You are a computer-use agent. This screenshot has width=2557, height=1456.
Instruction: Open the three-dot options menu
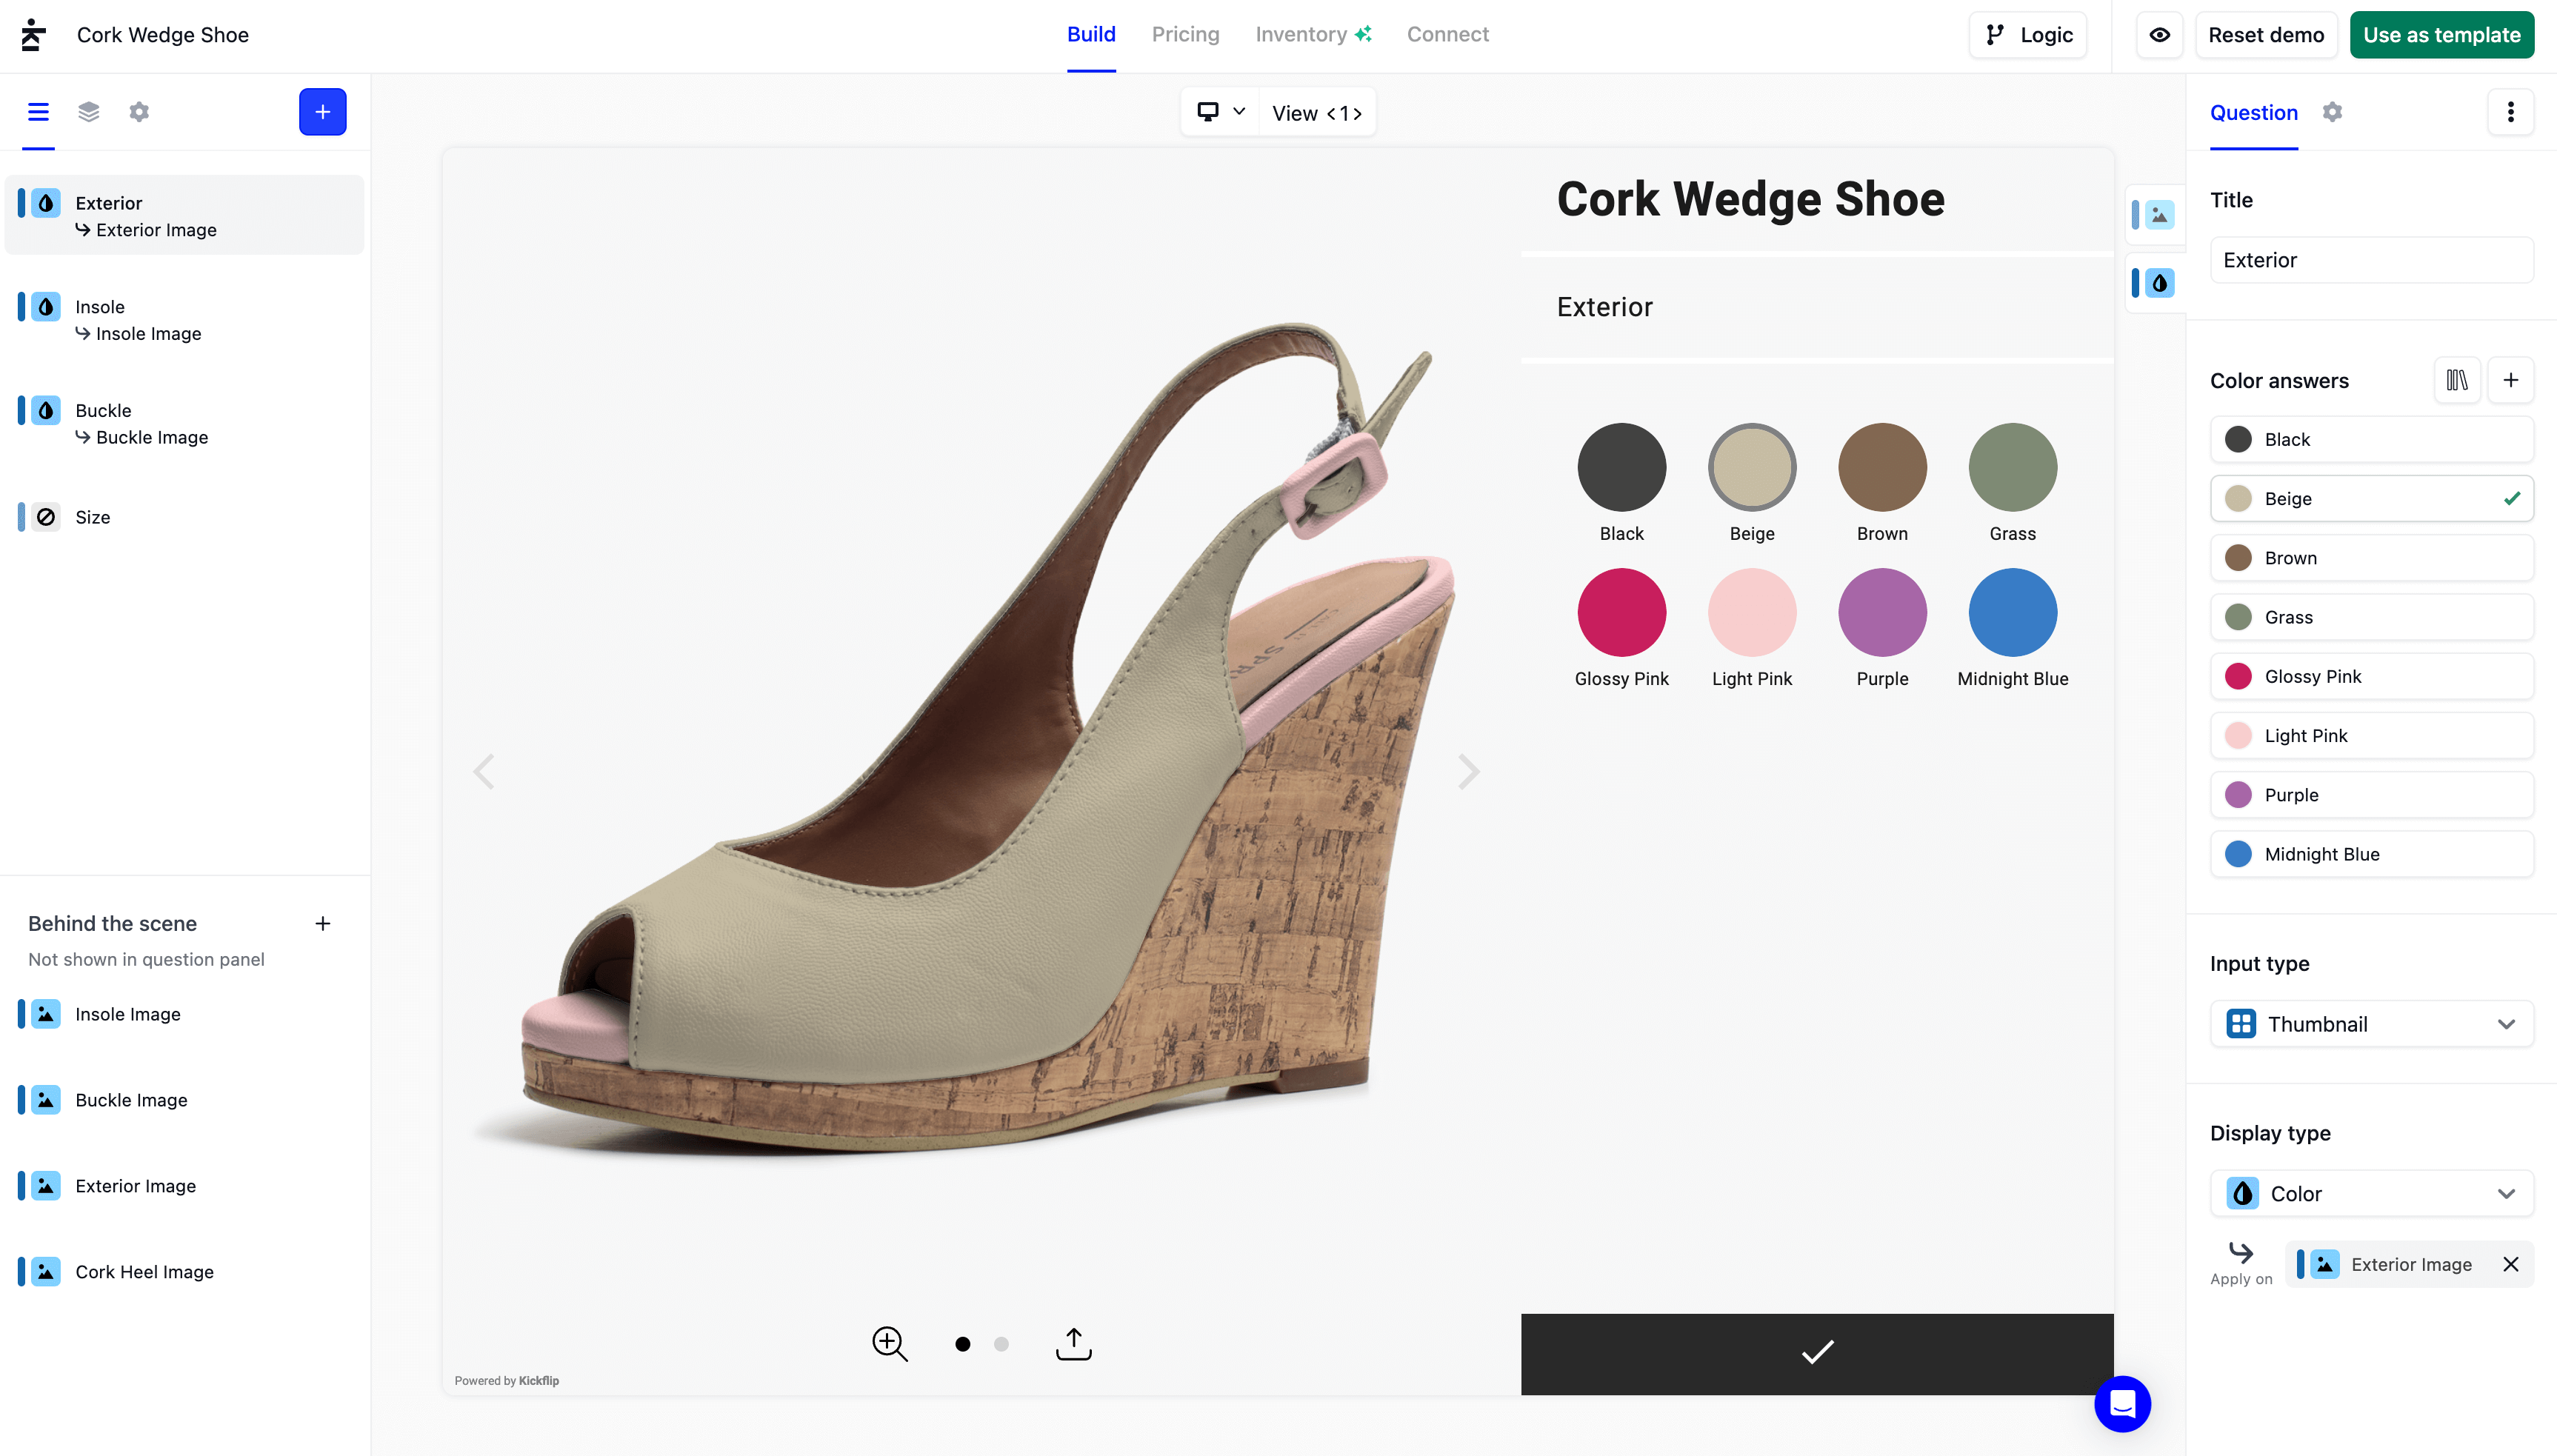pyautogui.click(x=2510, y=112)
